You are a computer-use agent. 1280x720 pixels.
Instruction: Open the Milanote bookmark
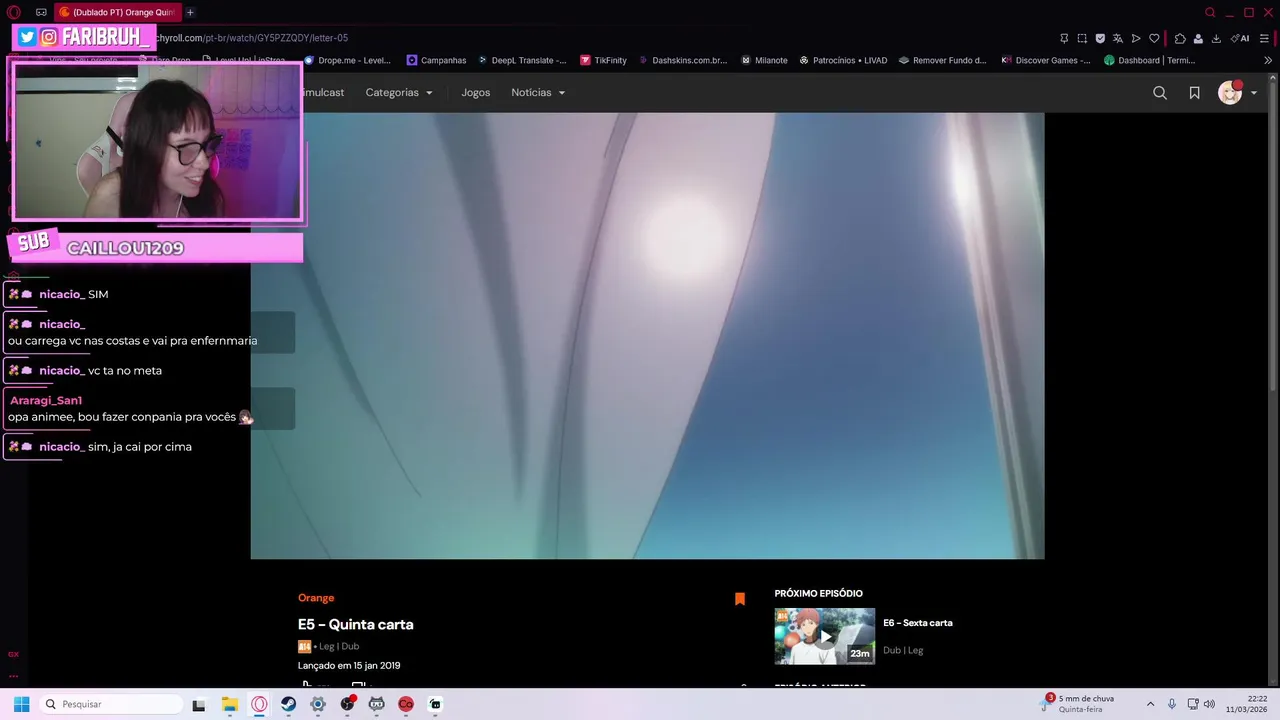point(764,60)
